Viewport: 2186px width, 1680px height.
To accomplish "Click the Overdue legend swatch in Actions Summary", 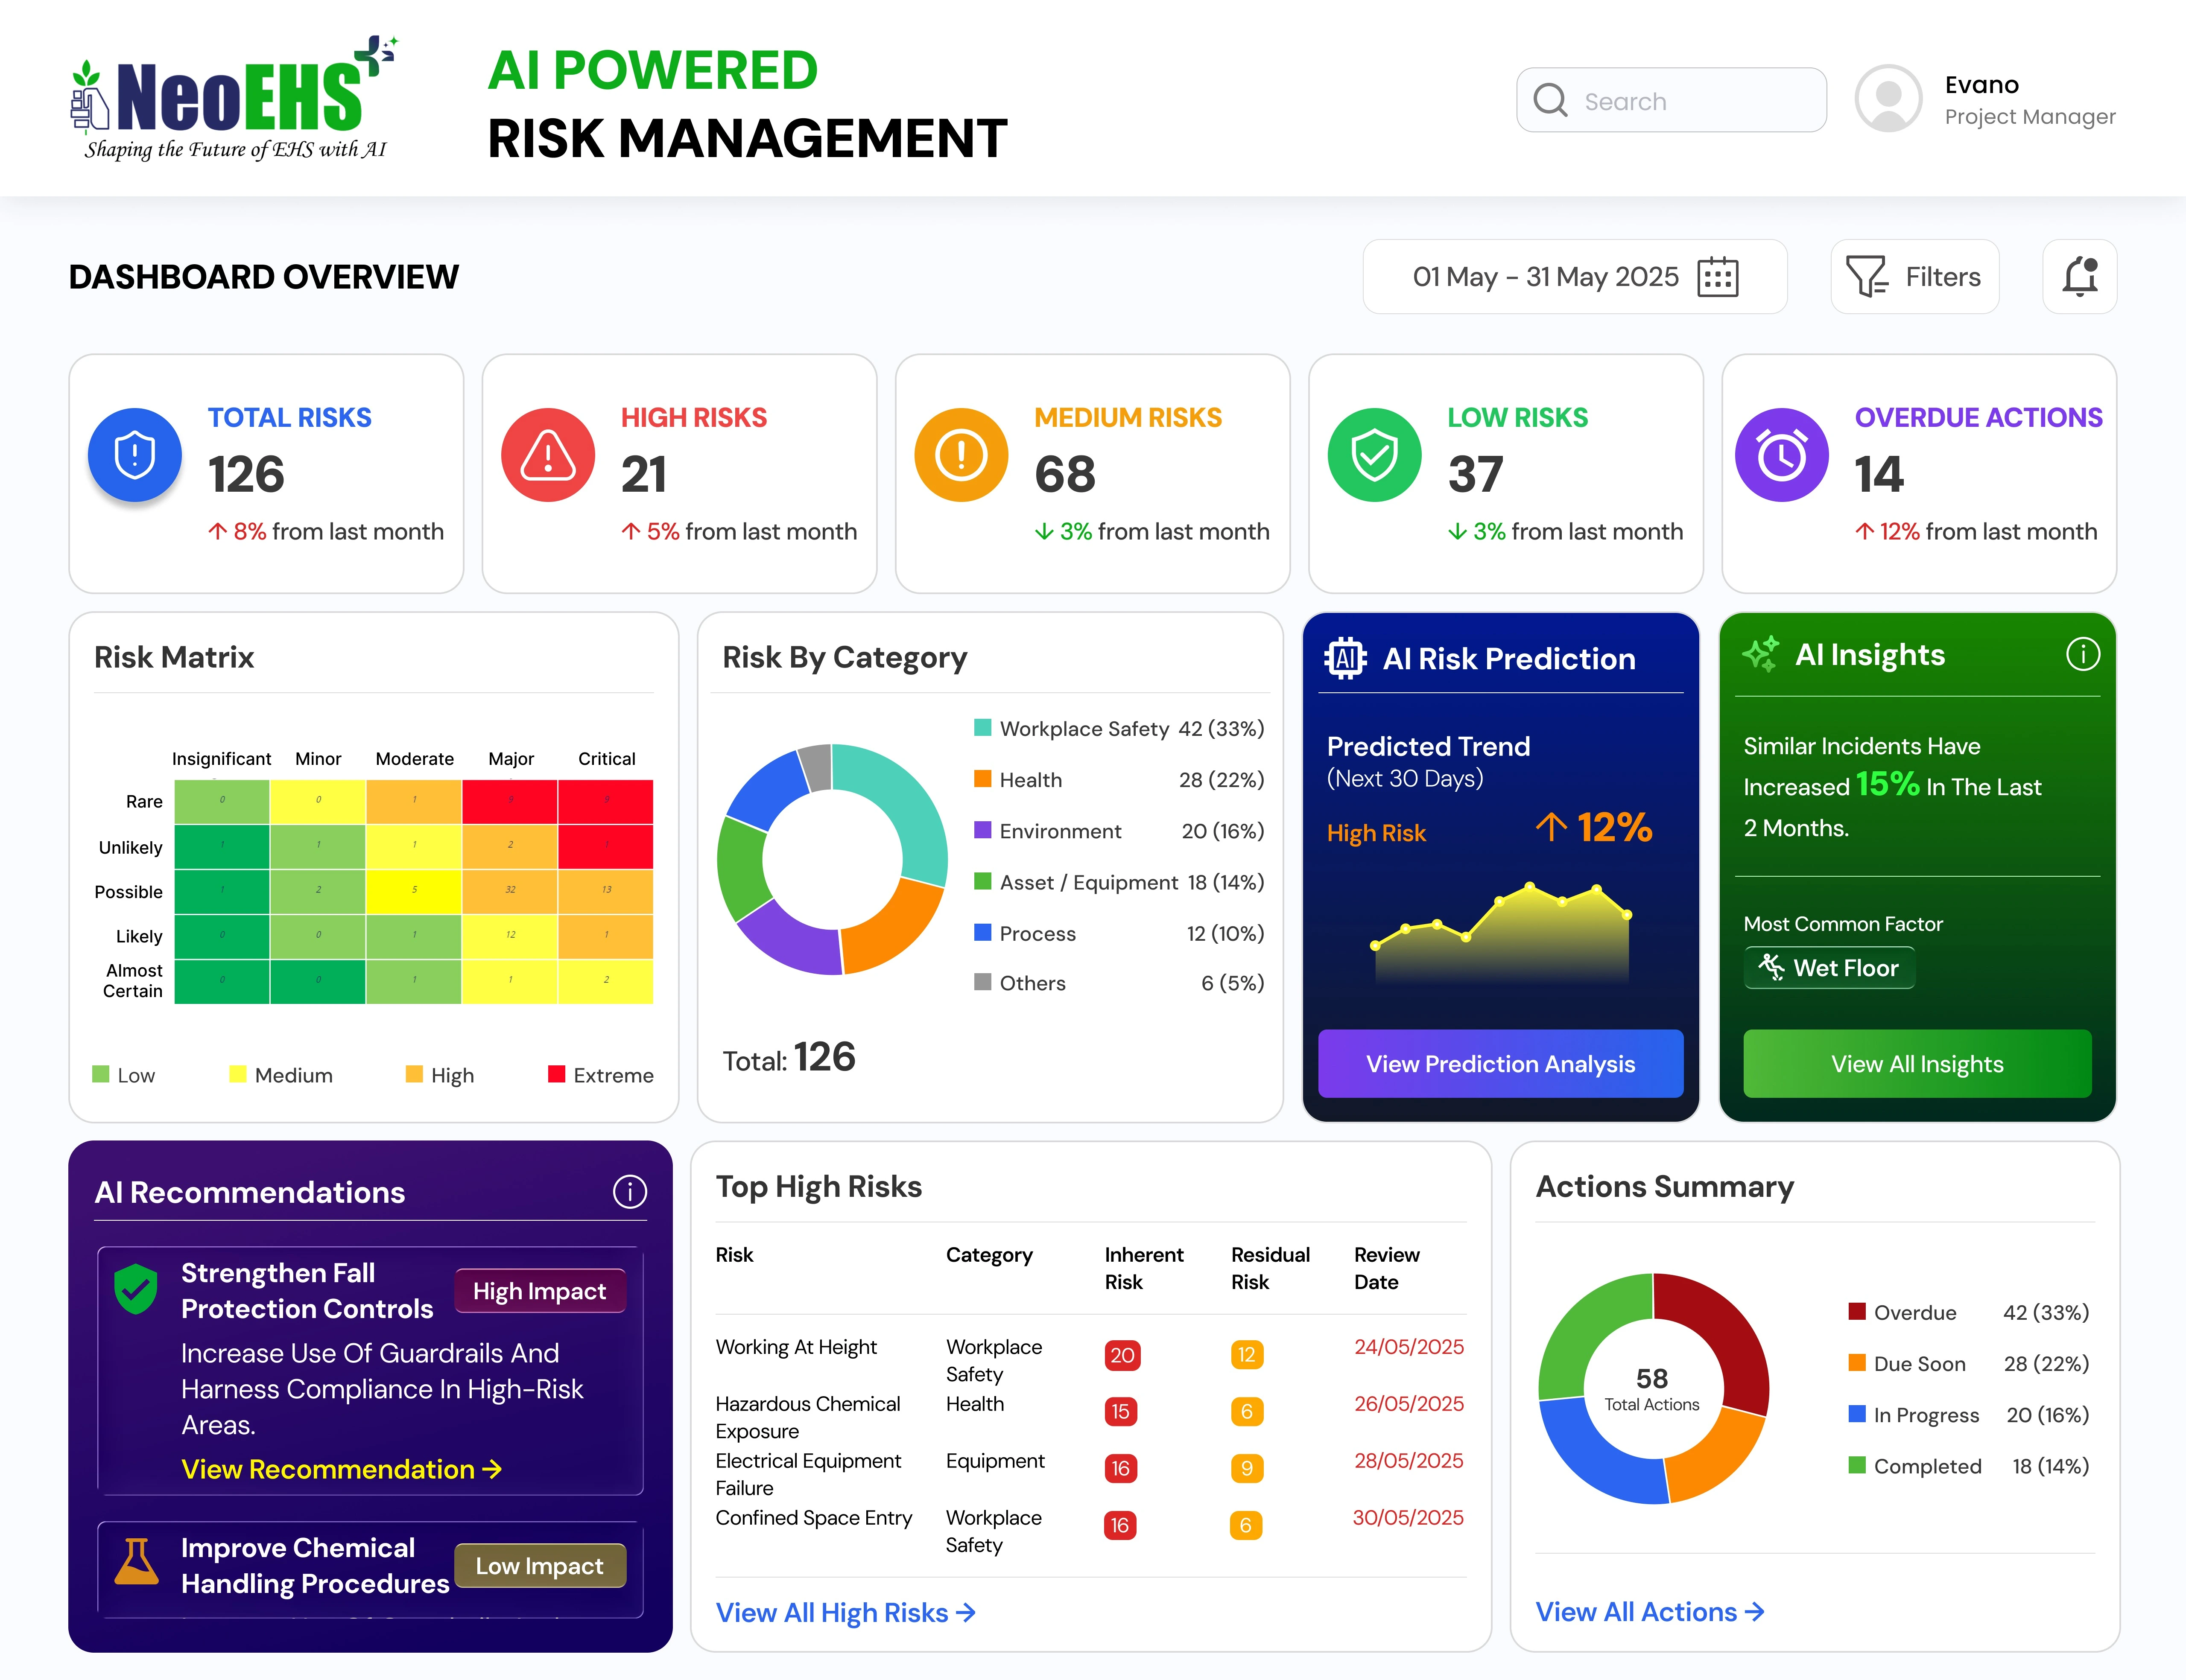I will [x=1857, y=1311].
